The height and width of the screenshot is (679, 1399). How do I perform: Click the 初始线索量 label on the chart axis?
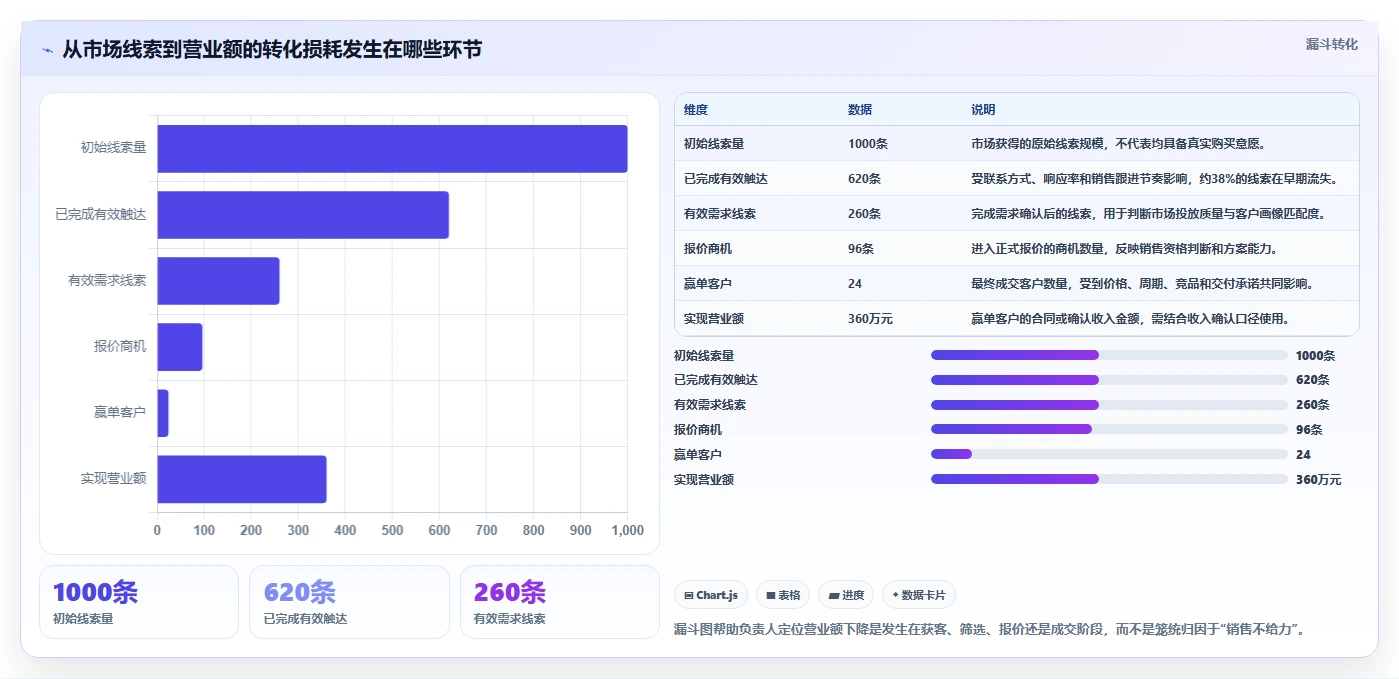113,148
